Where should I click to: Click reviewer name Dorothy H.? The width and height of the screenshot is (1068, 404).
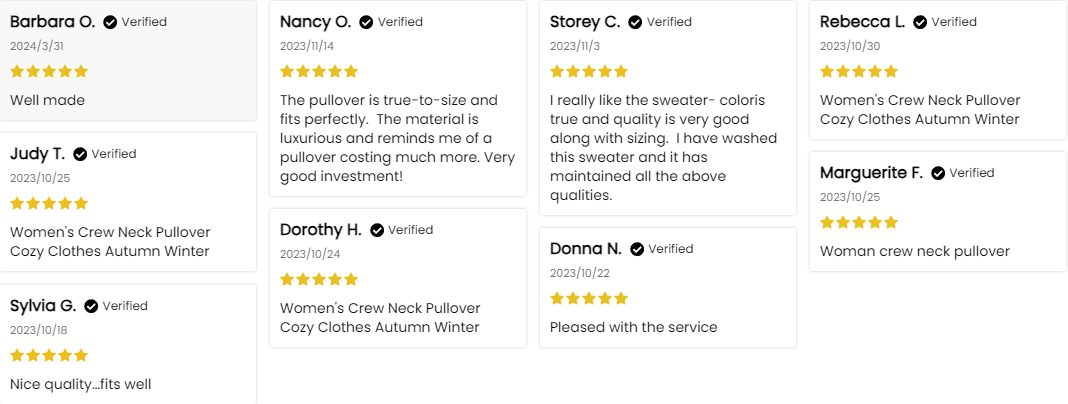point(321,230)
